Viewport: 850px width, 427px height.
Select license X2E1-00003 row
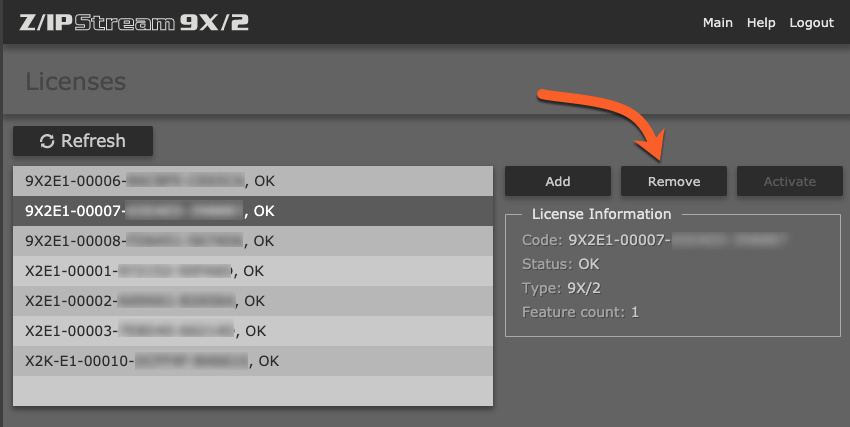click(145, 331)
